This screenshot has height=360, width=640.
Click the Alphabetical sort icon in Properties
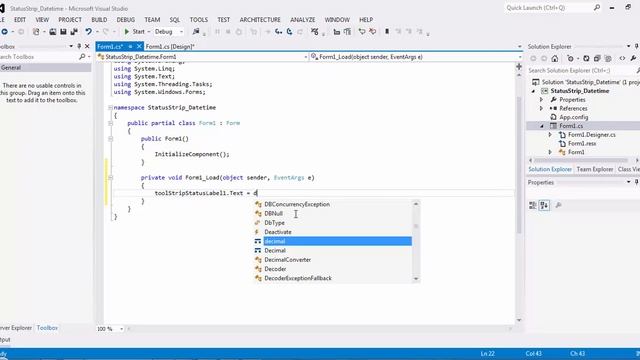pos(544,205)
